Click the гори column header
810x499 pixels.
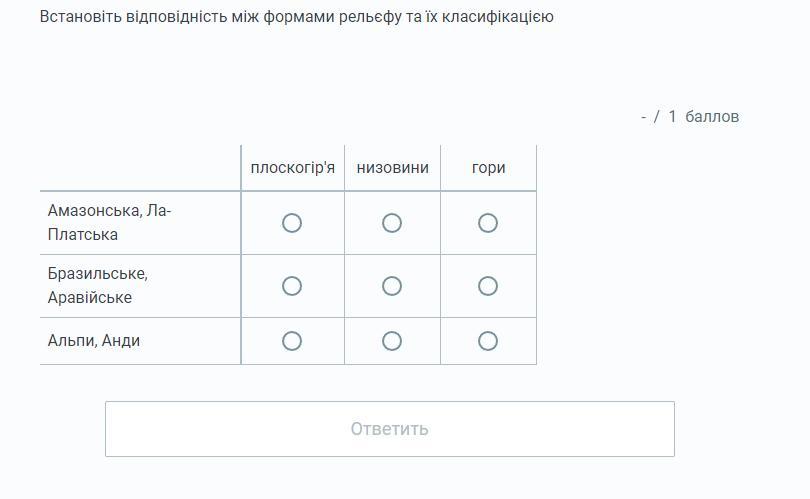coord(488,168)
